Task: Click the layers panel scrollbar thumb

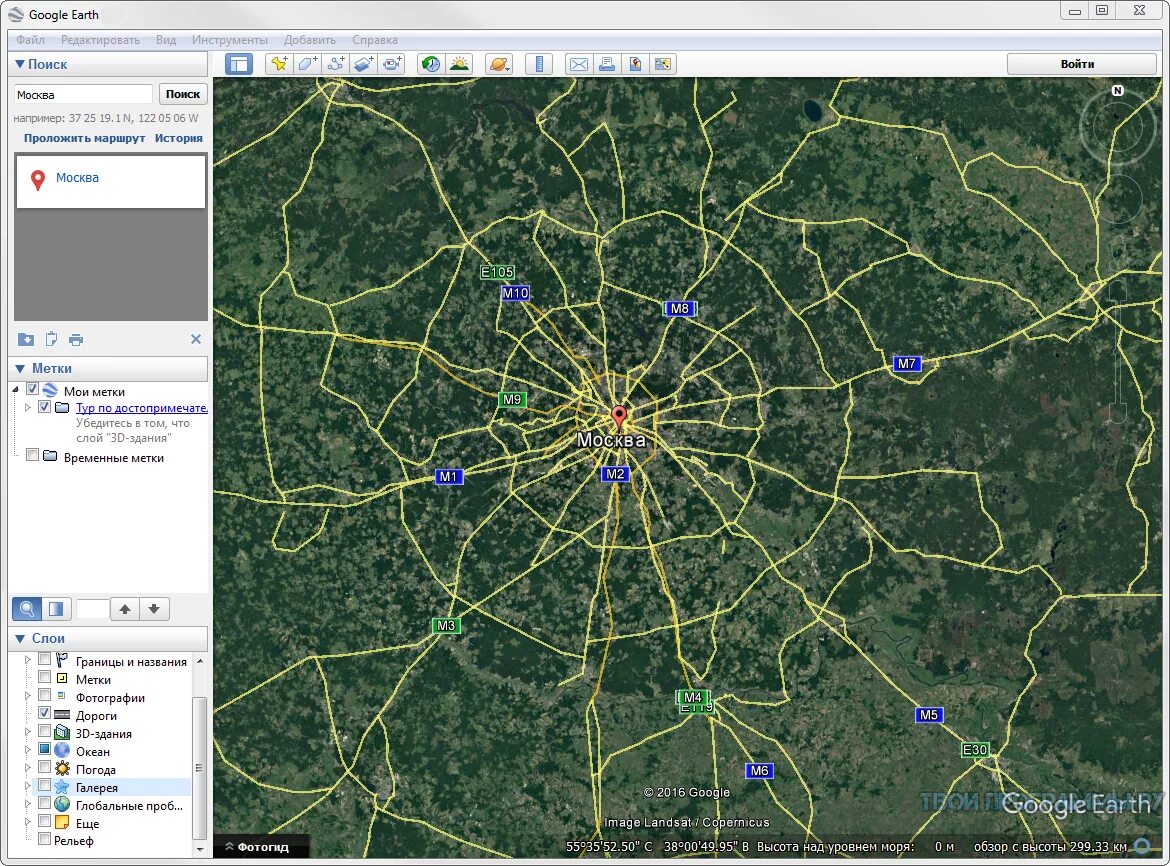Action: [x=198, y=768]
